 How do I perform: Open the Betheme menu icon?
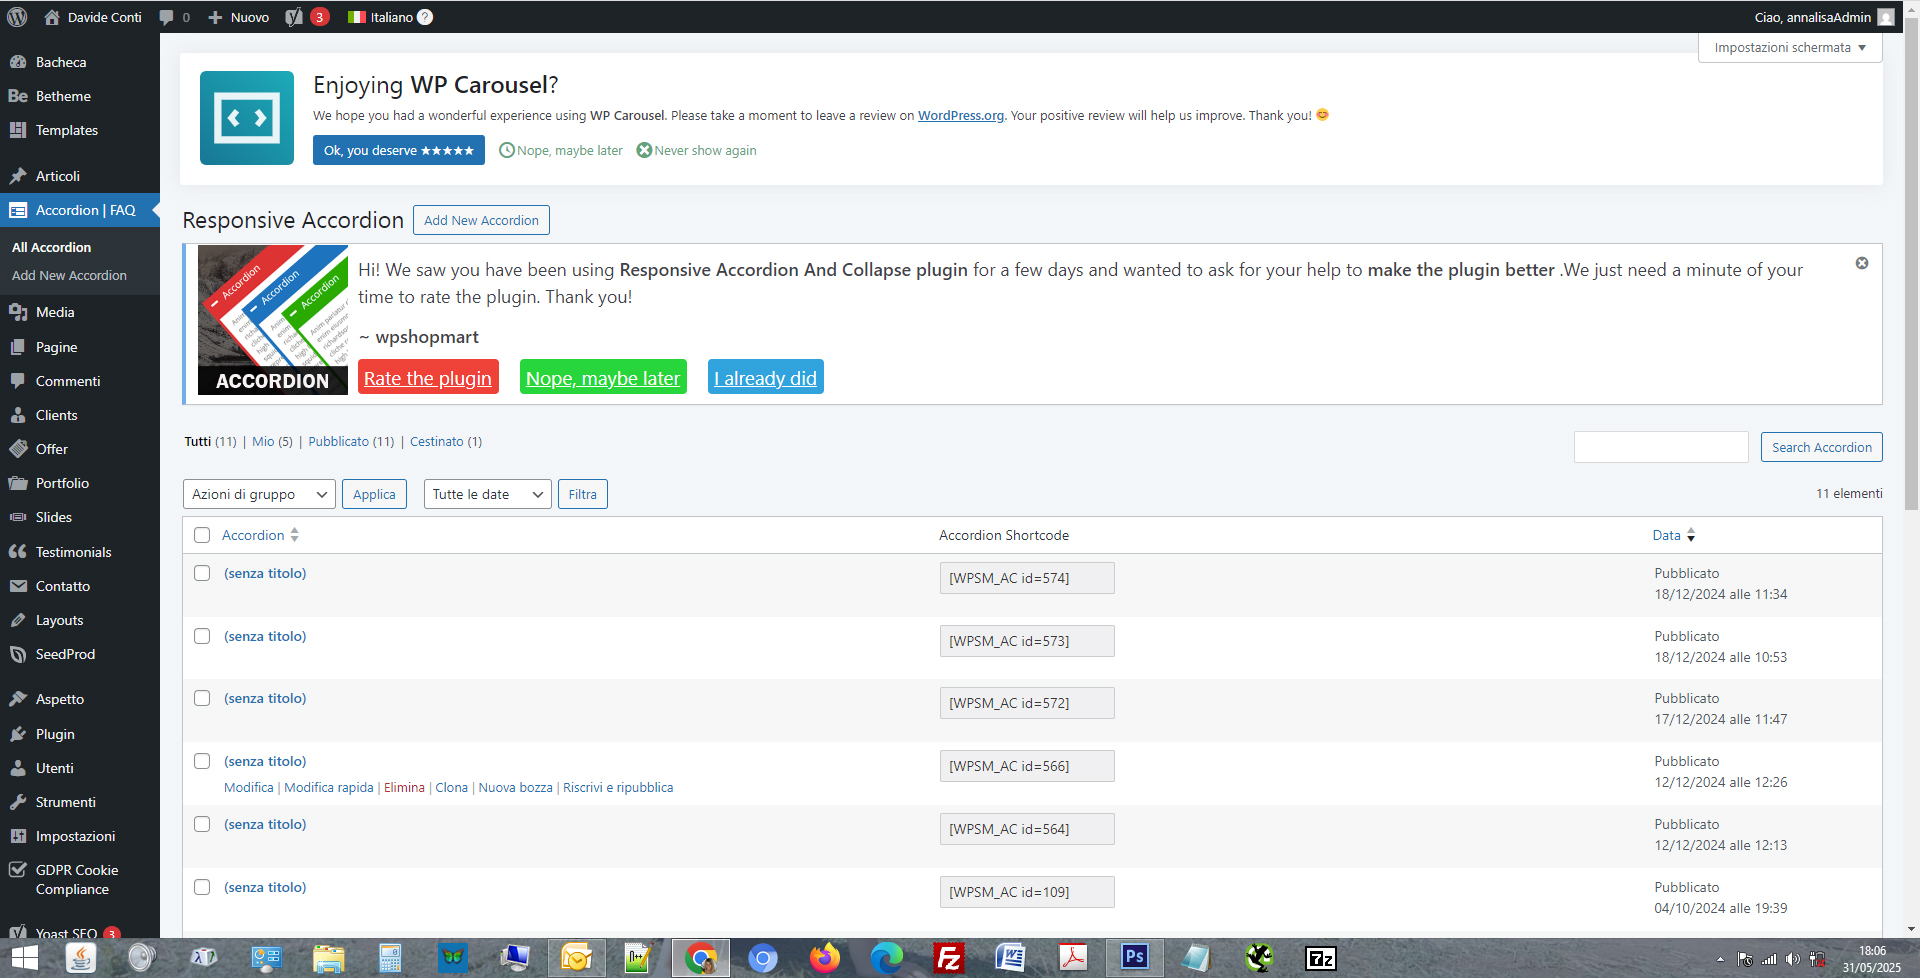click(x=18, y=96)
